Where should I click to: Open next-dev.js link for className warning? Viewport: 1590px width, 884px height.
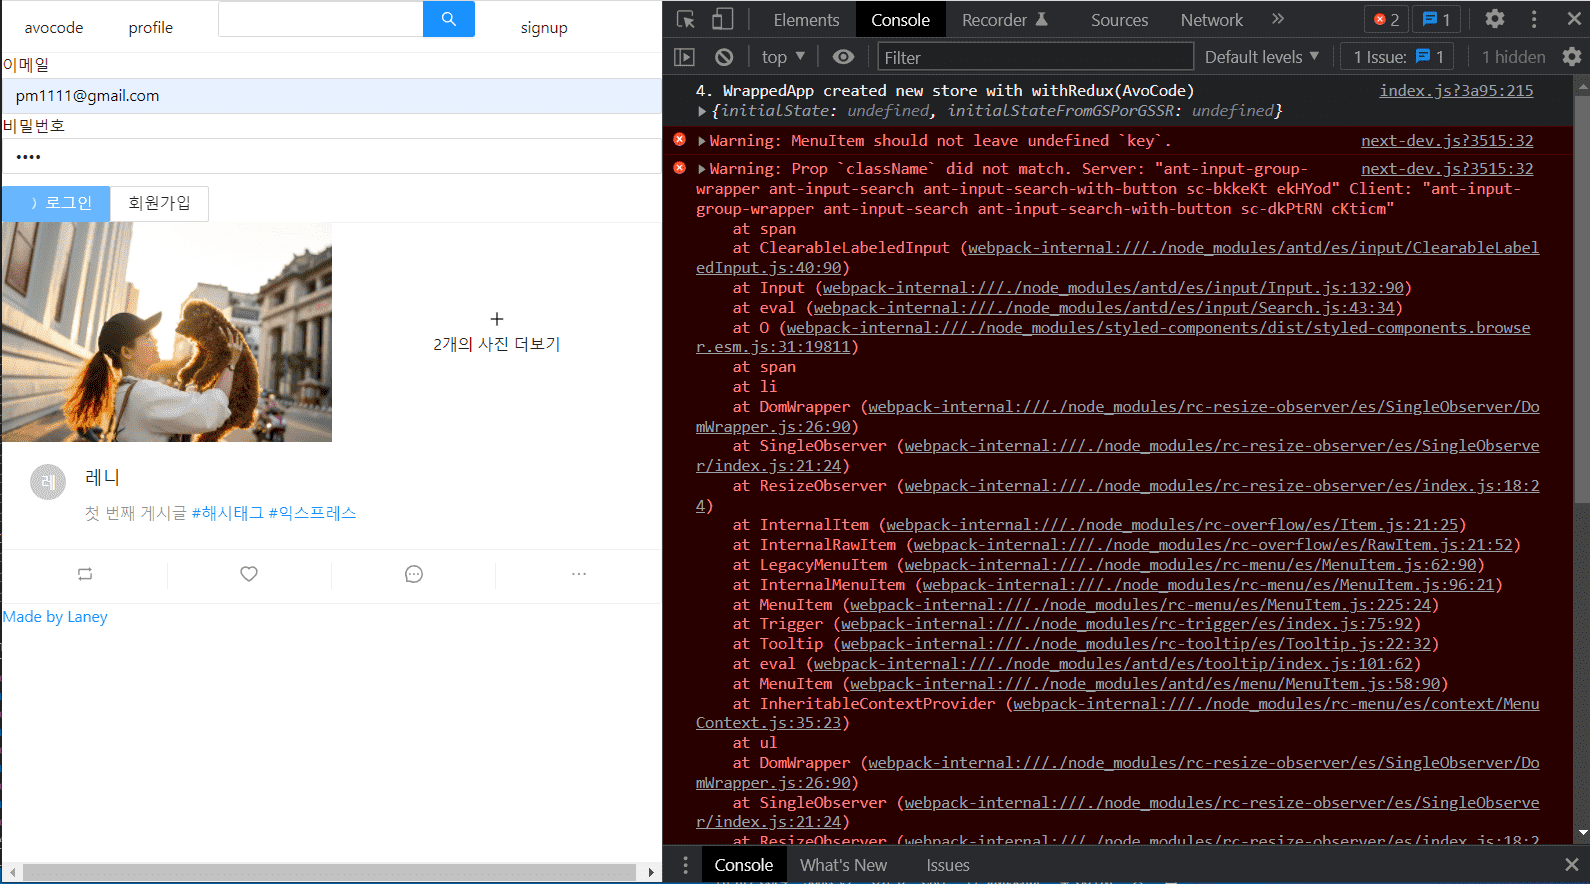1447,169
